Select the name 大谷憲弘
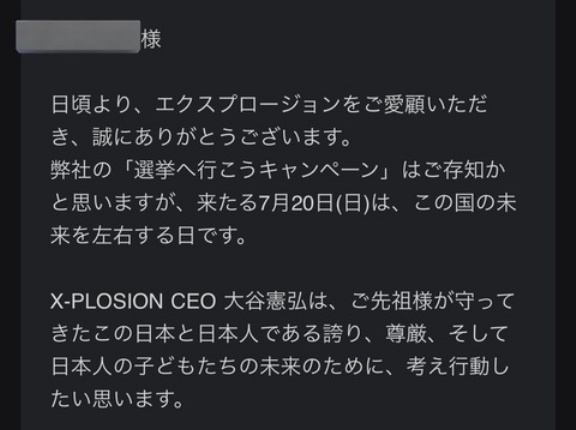The width and height of the screenshot is (576, 430). (265, 301)
